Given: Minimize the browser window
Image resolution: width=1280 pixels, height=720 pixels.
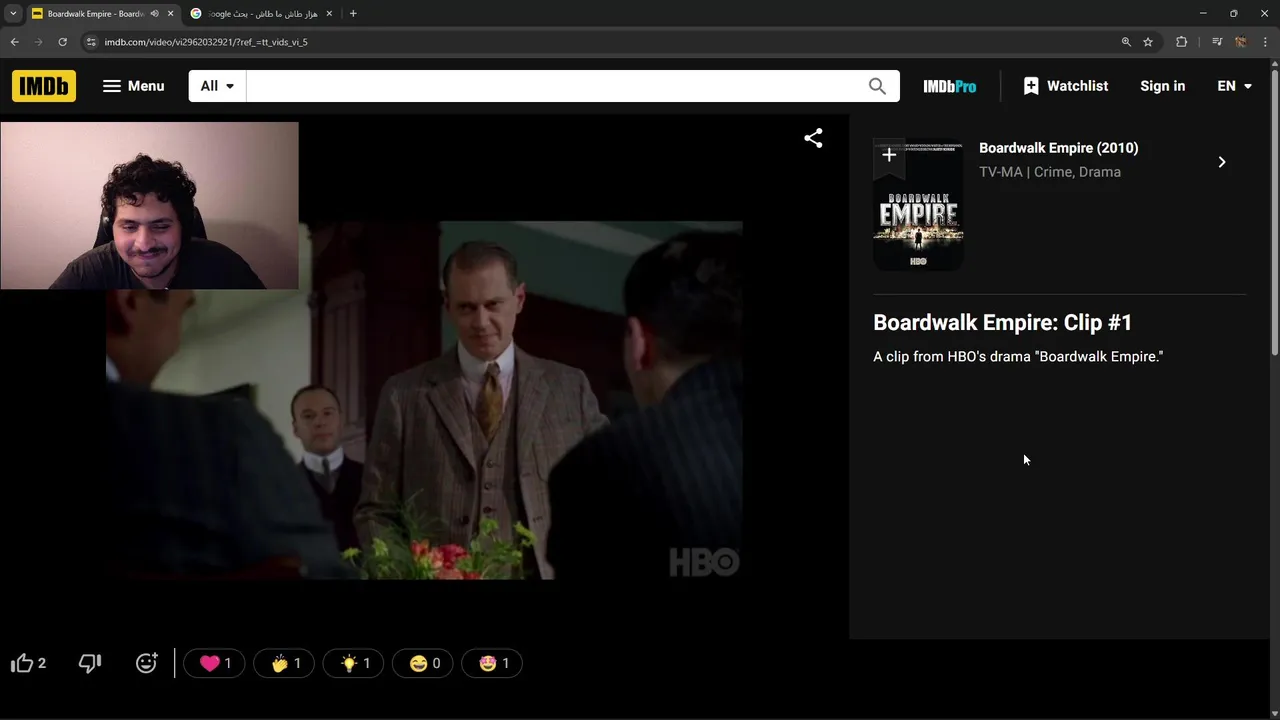Looking at the screenshot, I should (x=1202, y=14).
